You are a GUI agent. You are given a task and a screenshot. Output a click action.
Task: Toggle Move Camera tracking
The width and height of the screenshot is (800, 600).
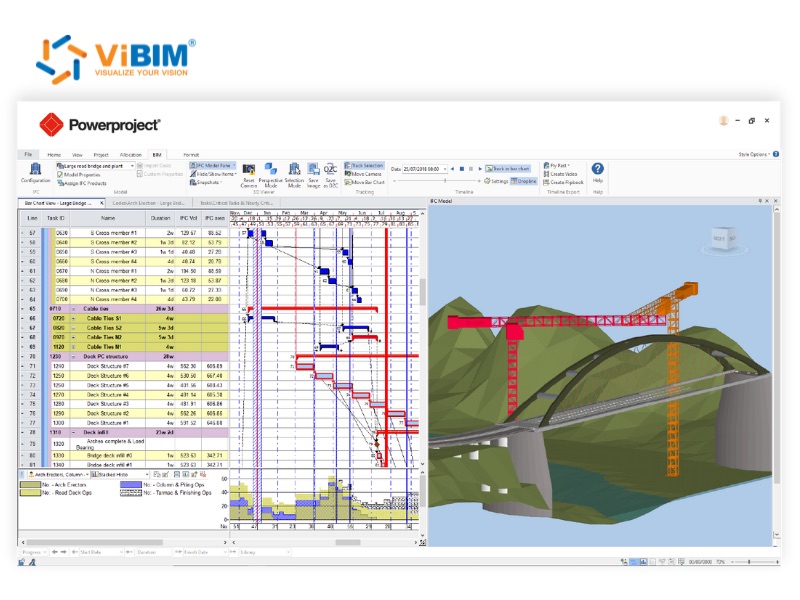pyautogui.click(x=363, y=174)
